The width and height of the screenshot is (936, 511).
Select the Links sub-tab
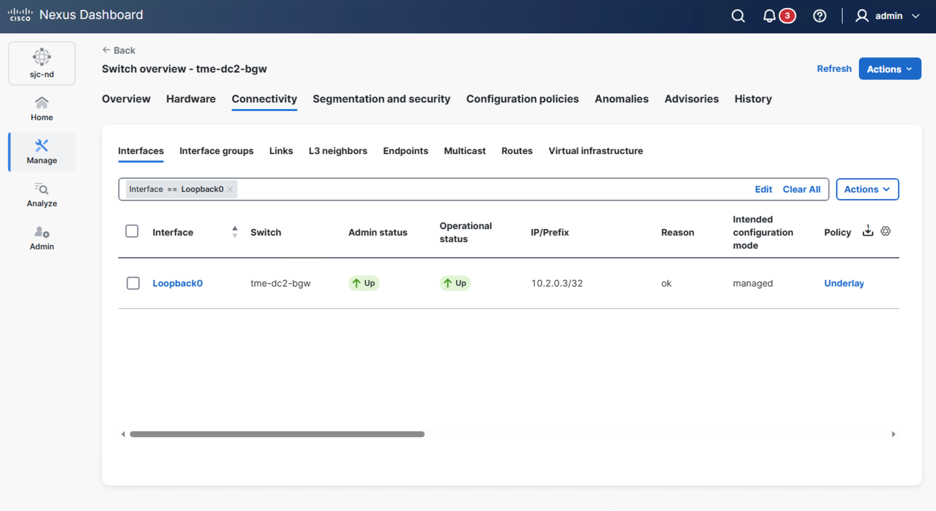(281, 151)
